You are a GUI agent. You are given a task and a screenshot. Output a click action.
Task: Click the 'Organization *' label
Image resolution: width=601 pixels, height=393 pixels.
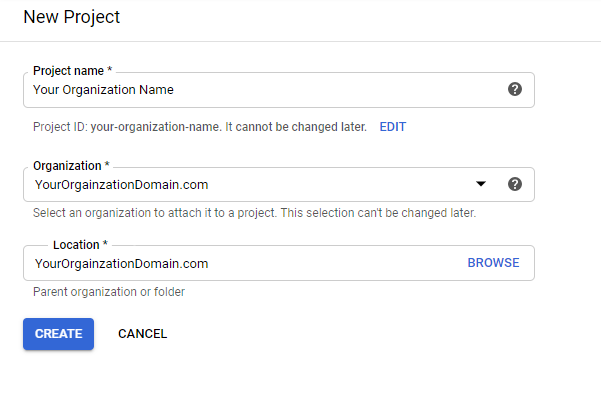(71, 166)
